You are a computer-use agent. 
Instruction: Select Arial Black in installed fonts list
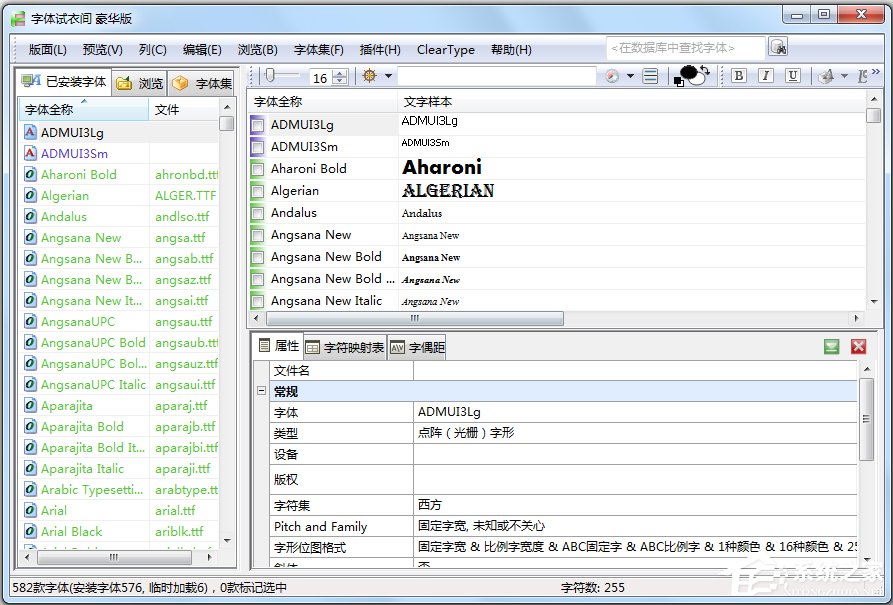pyautogui.click(x=71, y=532)
